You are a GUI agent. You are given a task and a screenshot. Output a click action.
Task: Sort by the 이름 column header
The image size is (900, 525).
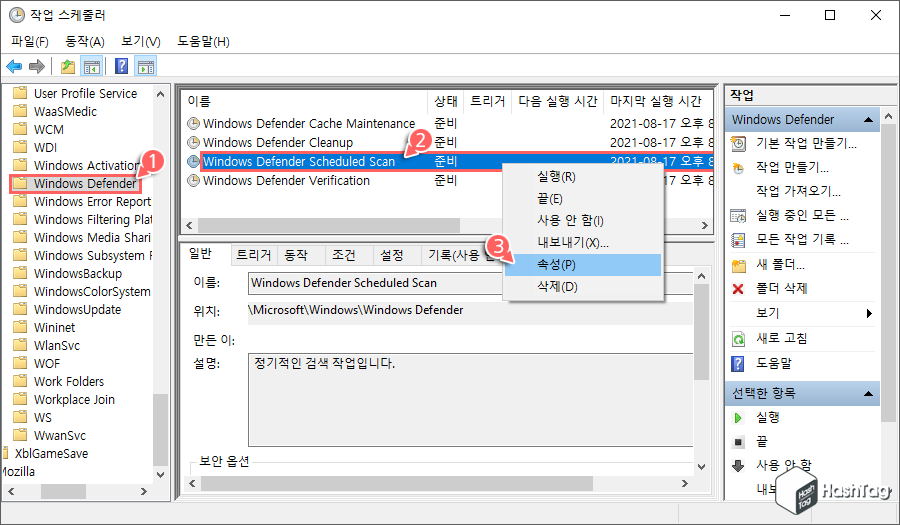coord(305,102)
